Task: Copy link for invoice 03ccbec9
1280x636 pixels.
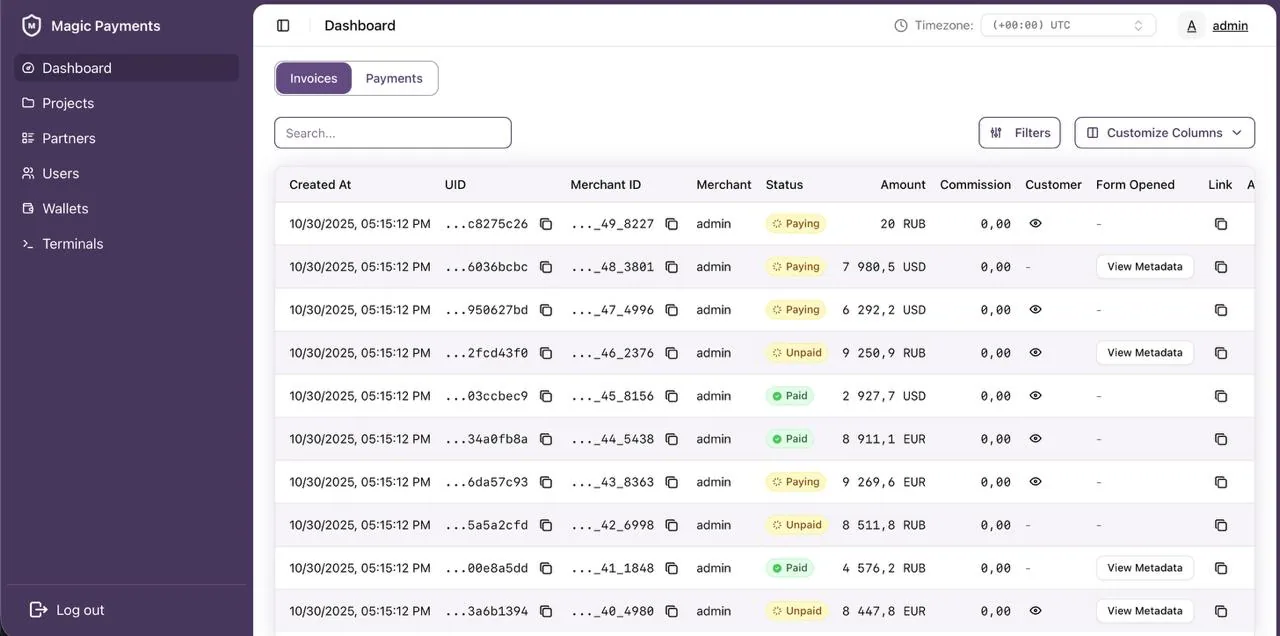Action: click(1221, 396)
